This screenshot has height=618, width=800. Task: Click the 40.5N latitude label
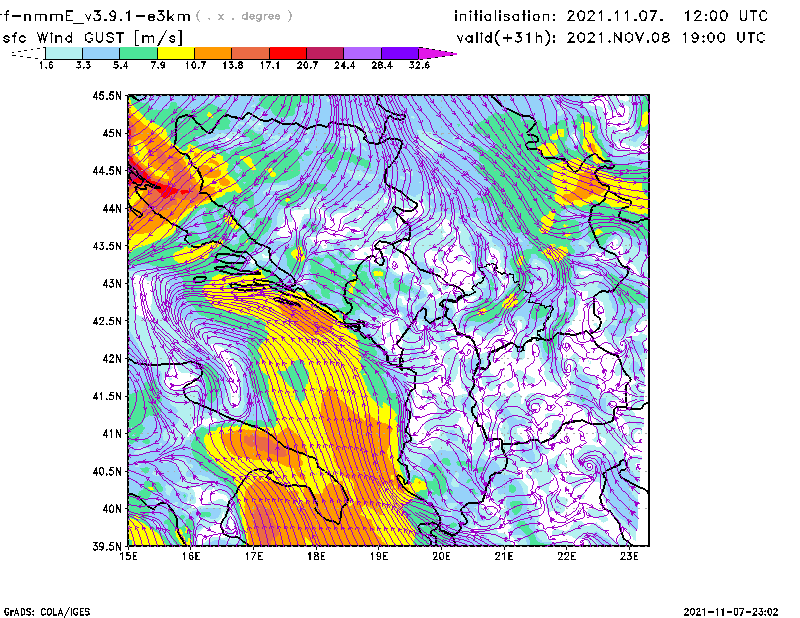coord(107,471)
